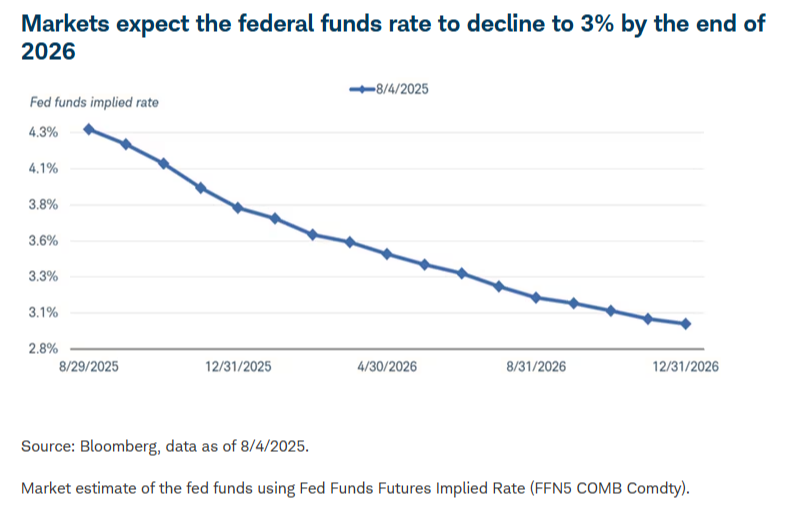Click the 8/29/2025 x-axis label
The image size is (788, 523).
(x=89, y=367)
